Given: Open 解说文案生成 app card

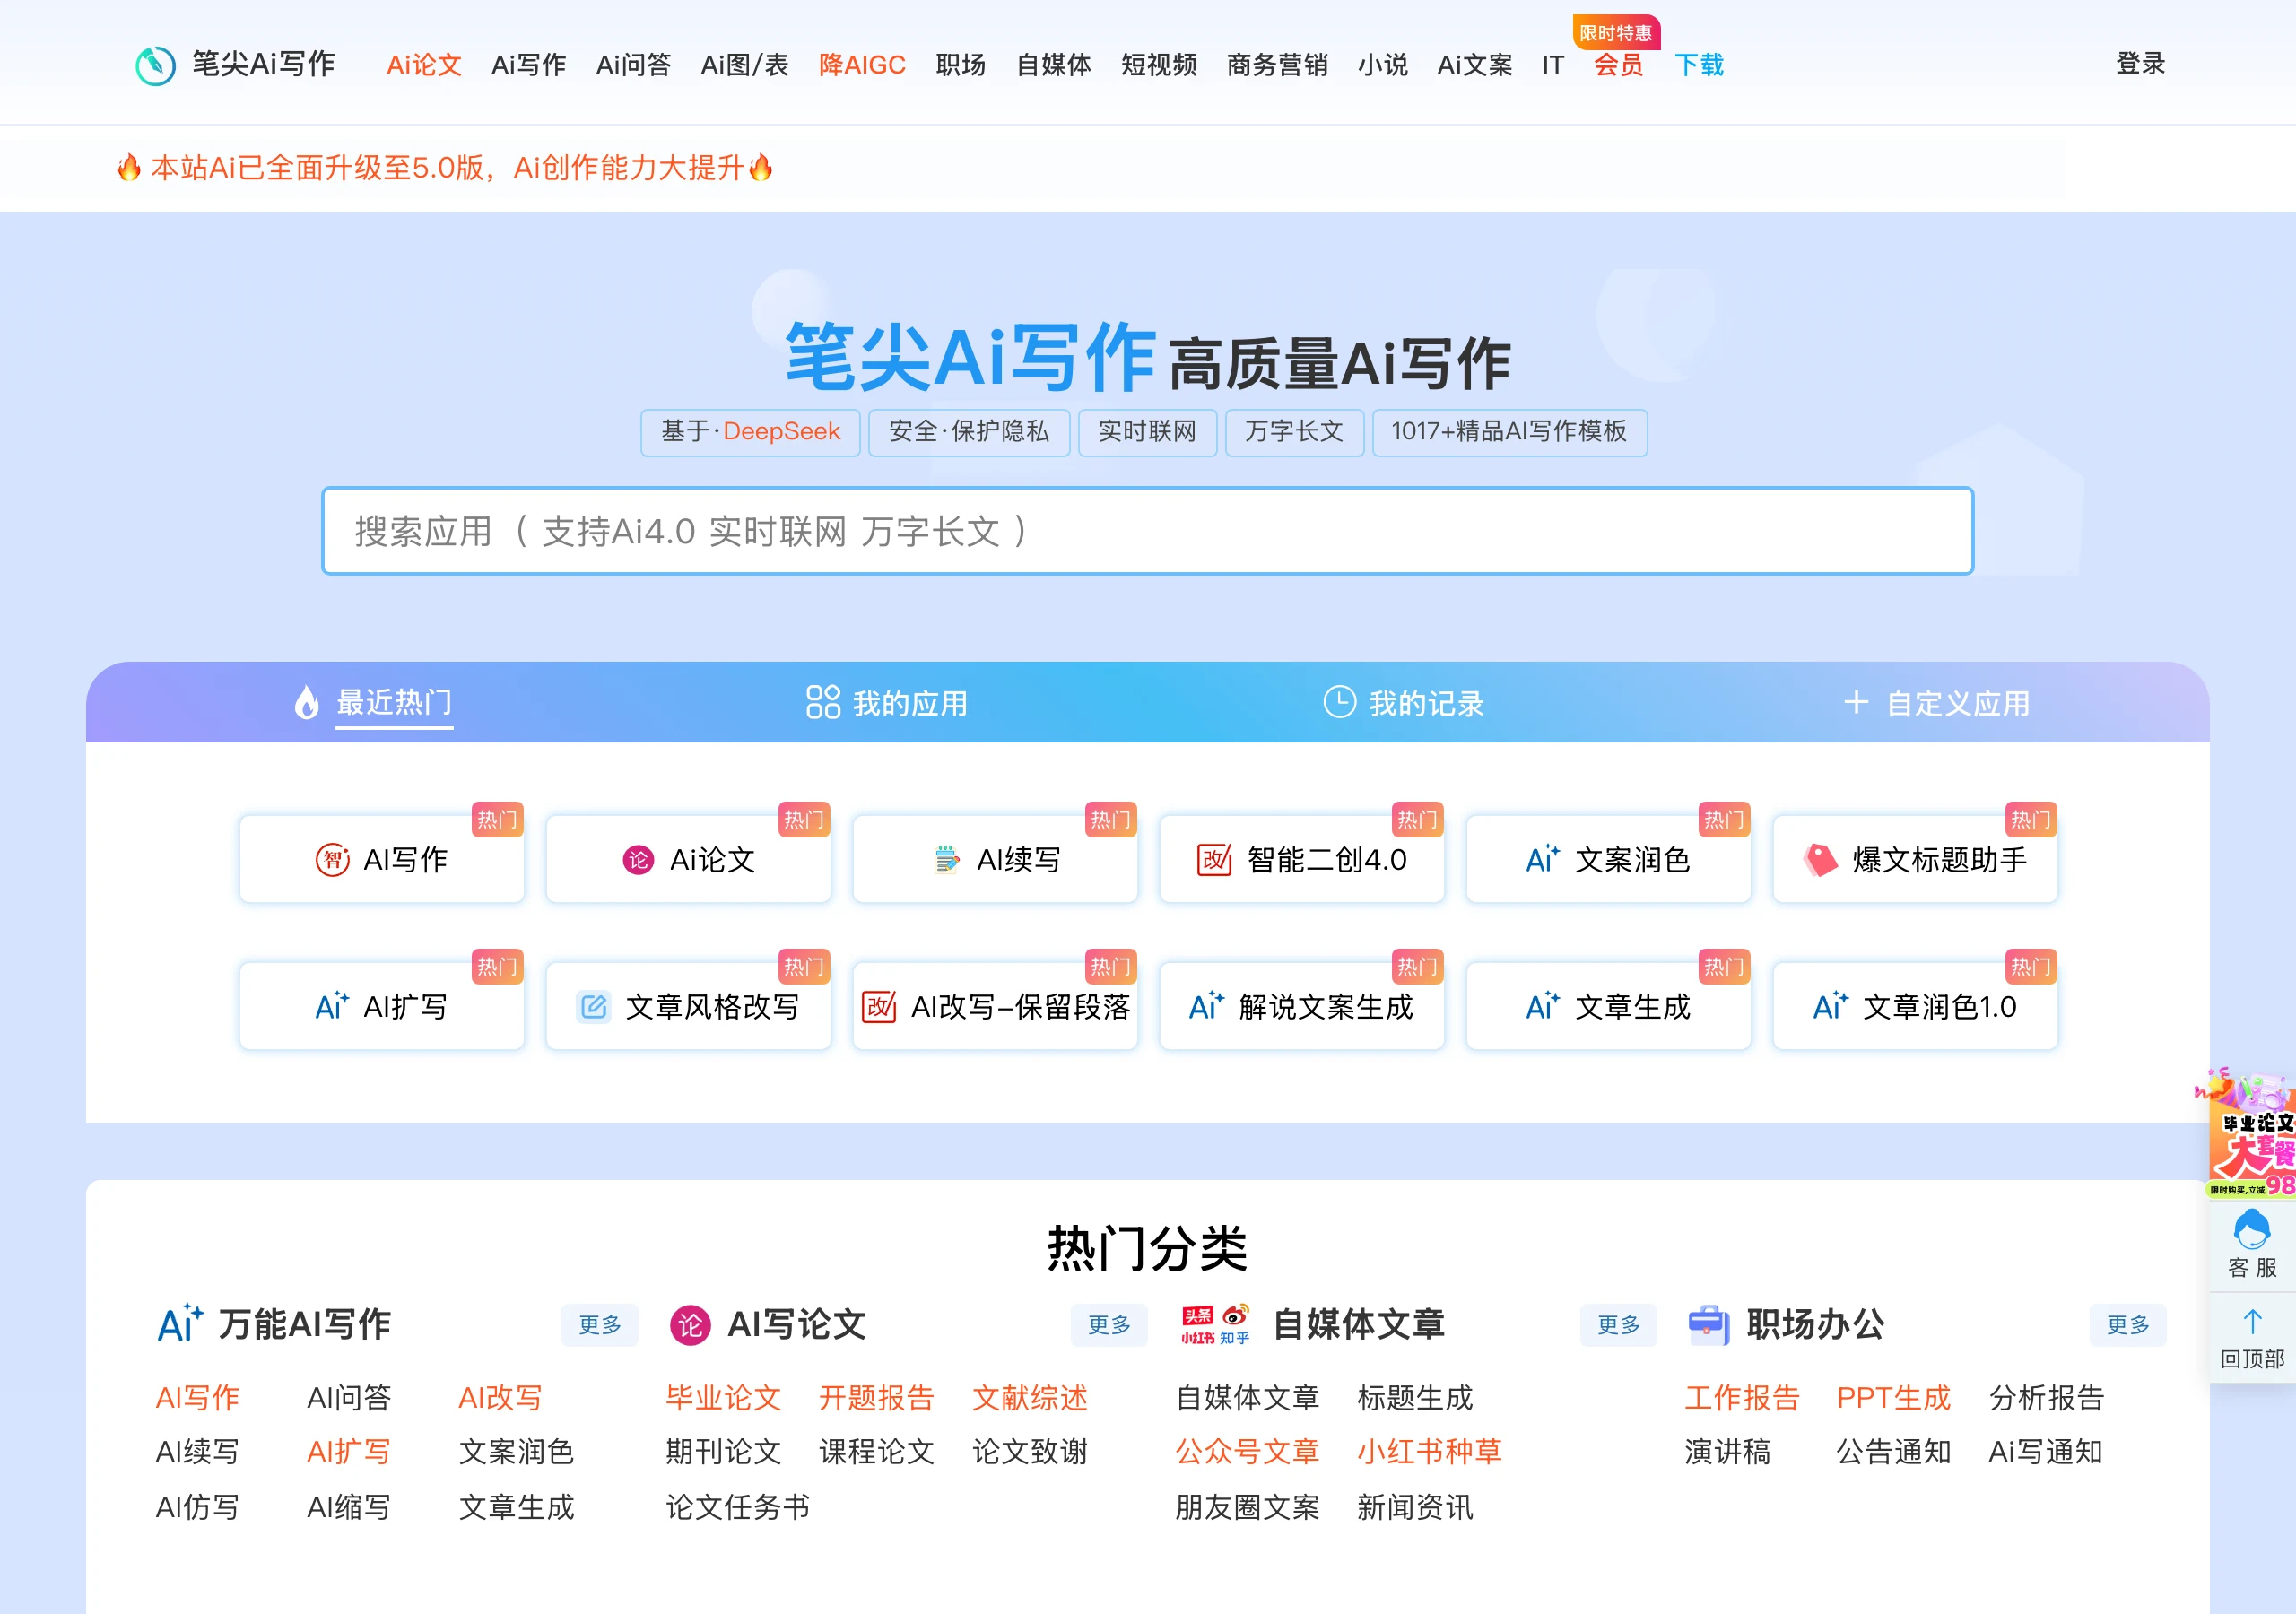Looking at the screenshot, I should [1302, 1006].
